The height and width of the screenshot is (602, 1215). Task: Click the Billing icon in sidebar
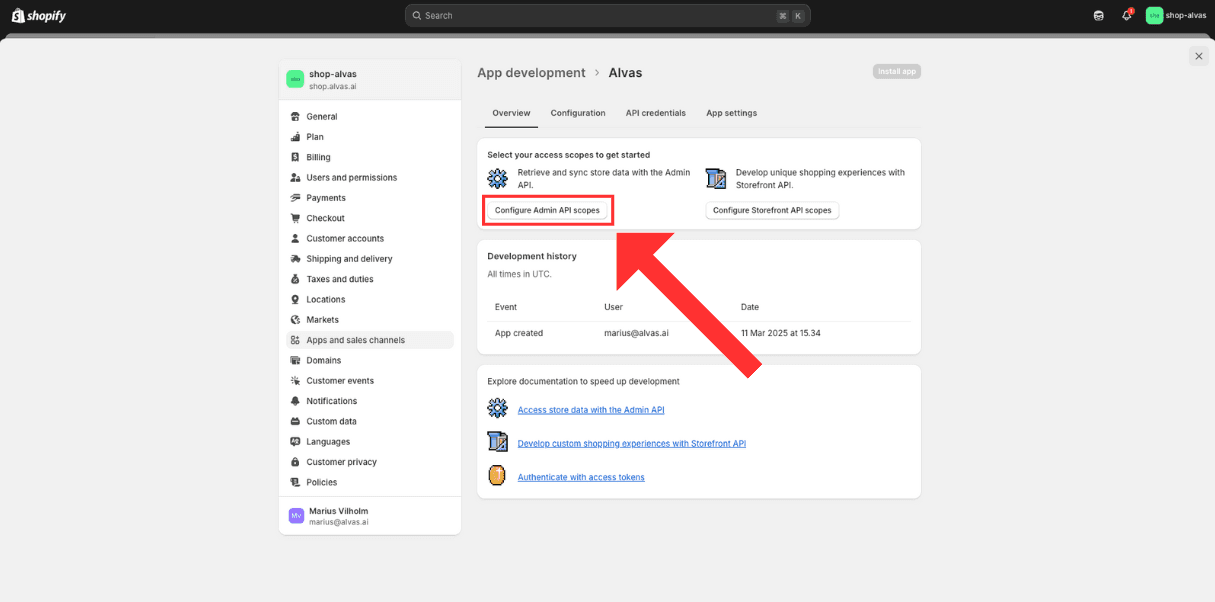pyautogui.click(x=295, y=157)
